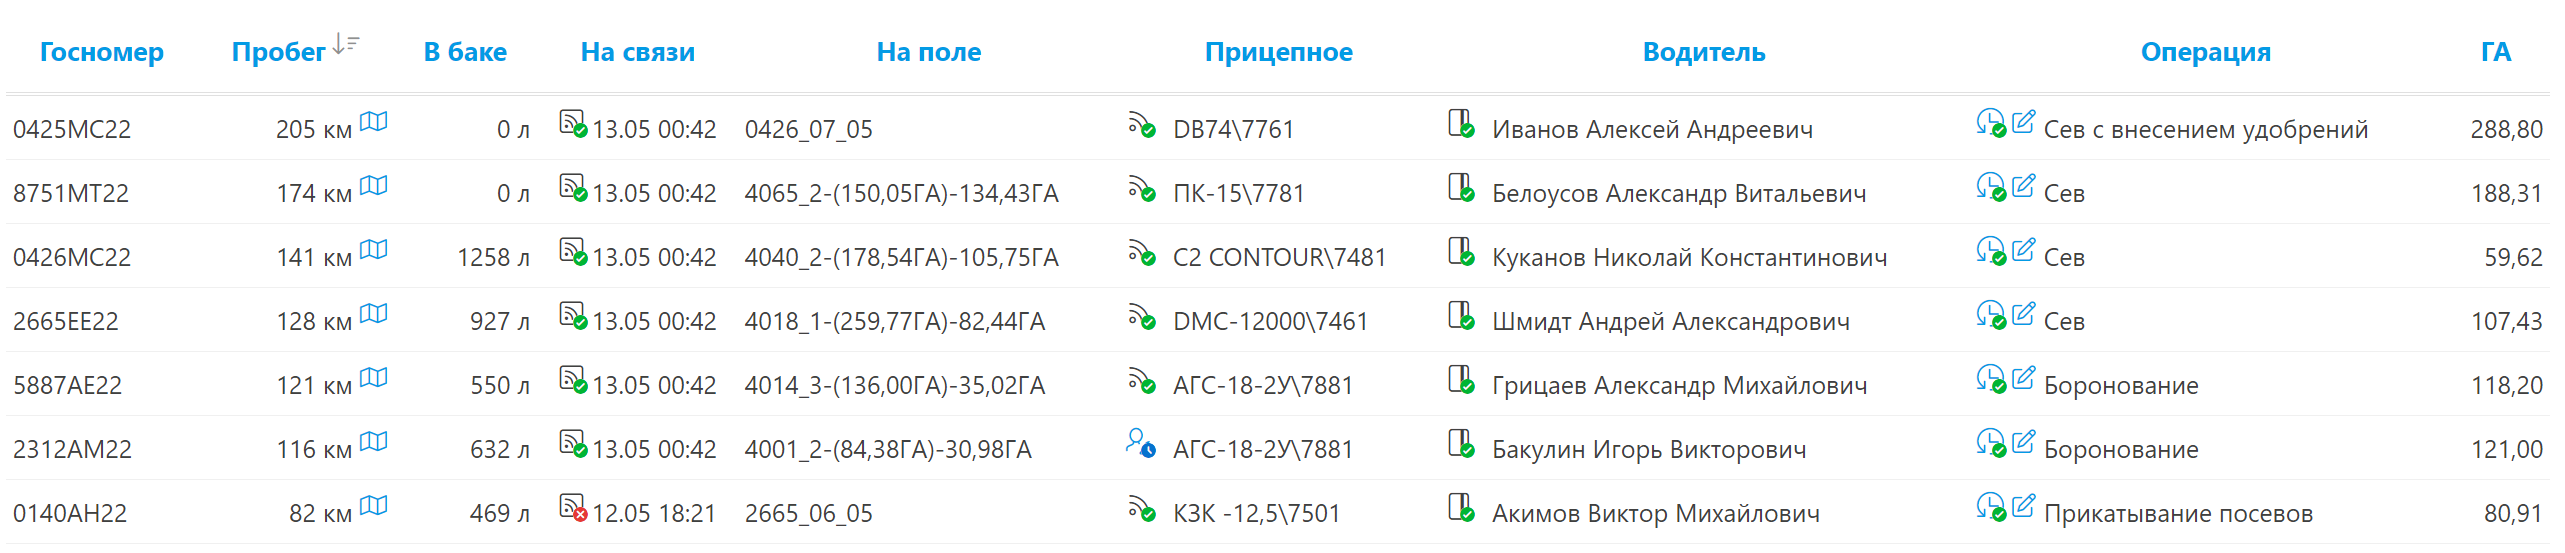Click driver card icon for Бакулин Игорь
The image size is (2565, 553).
pos(1461,443)
